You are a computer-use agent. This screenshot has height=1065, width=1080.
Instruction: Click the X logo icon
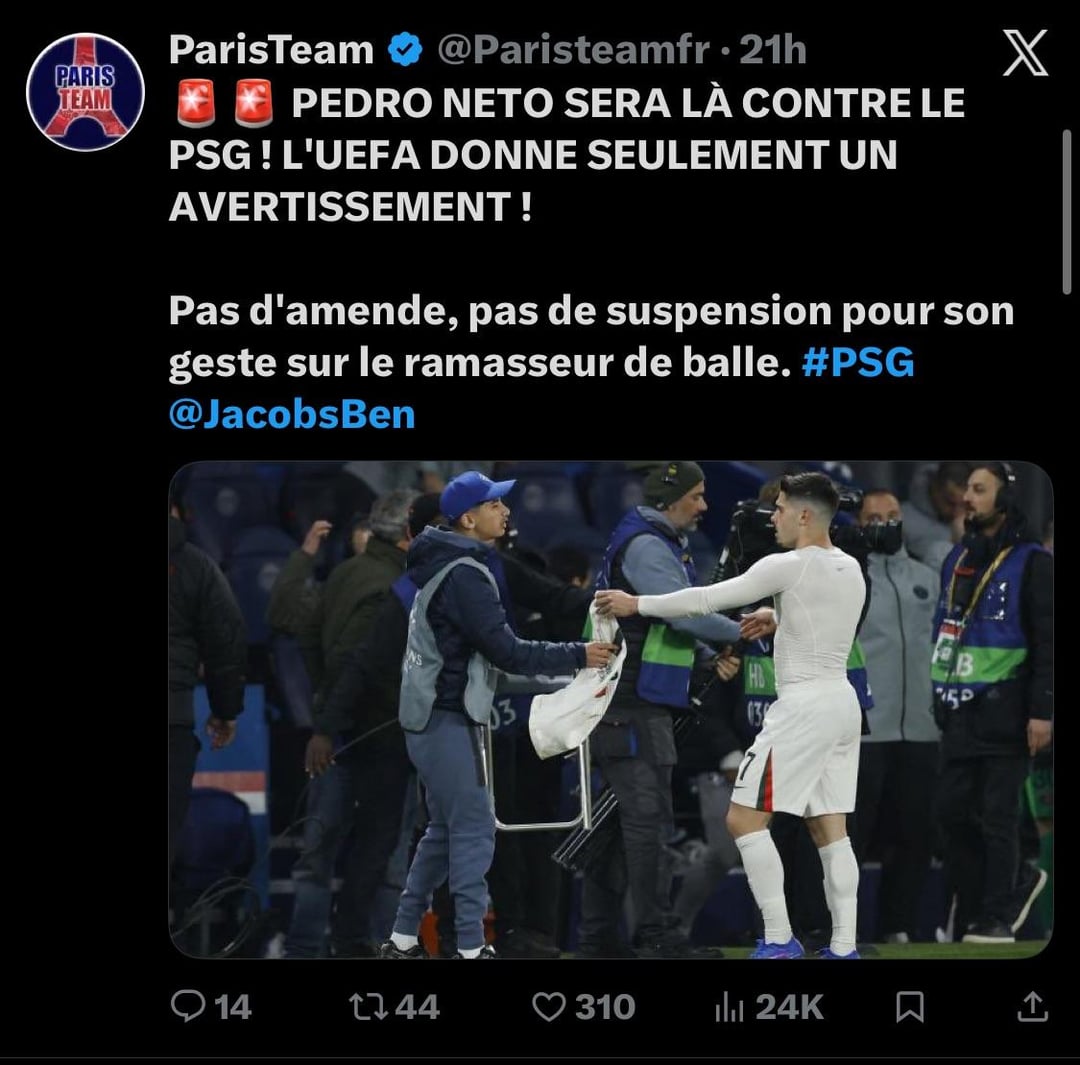pos(1025,52)
